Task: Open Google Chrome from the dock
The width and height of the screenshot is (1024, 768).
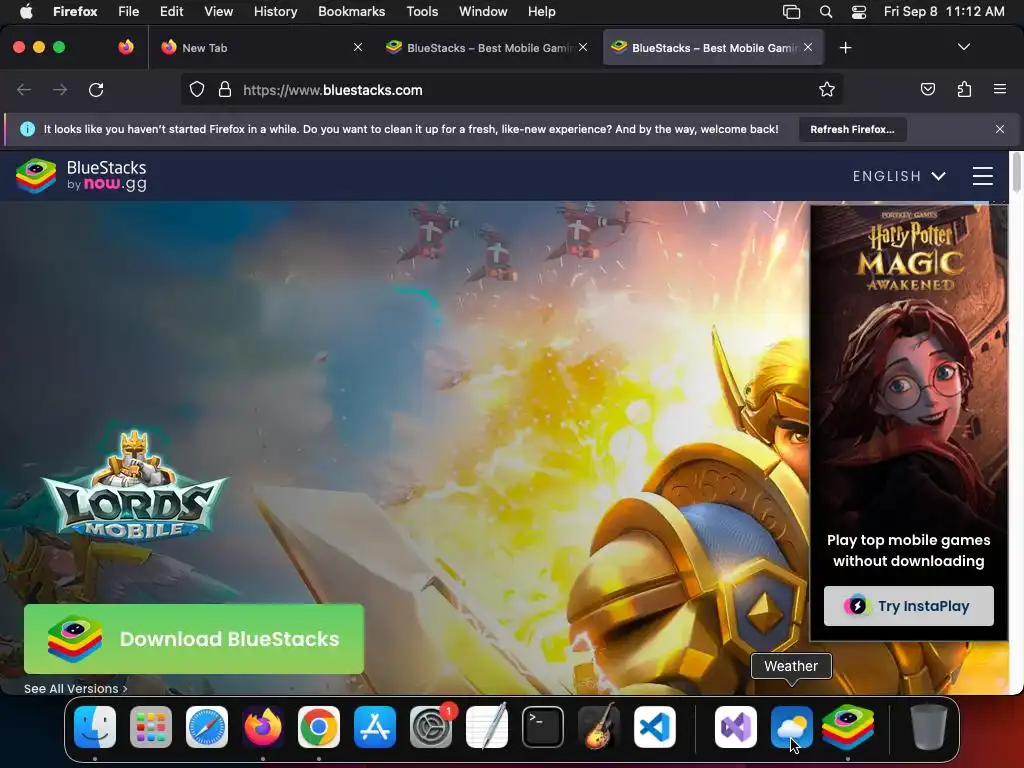Action: (x=319, y=727)
